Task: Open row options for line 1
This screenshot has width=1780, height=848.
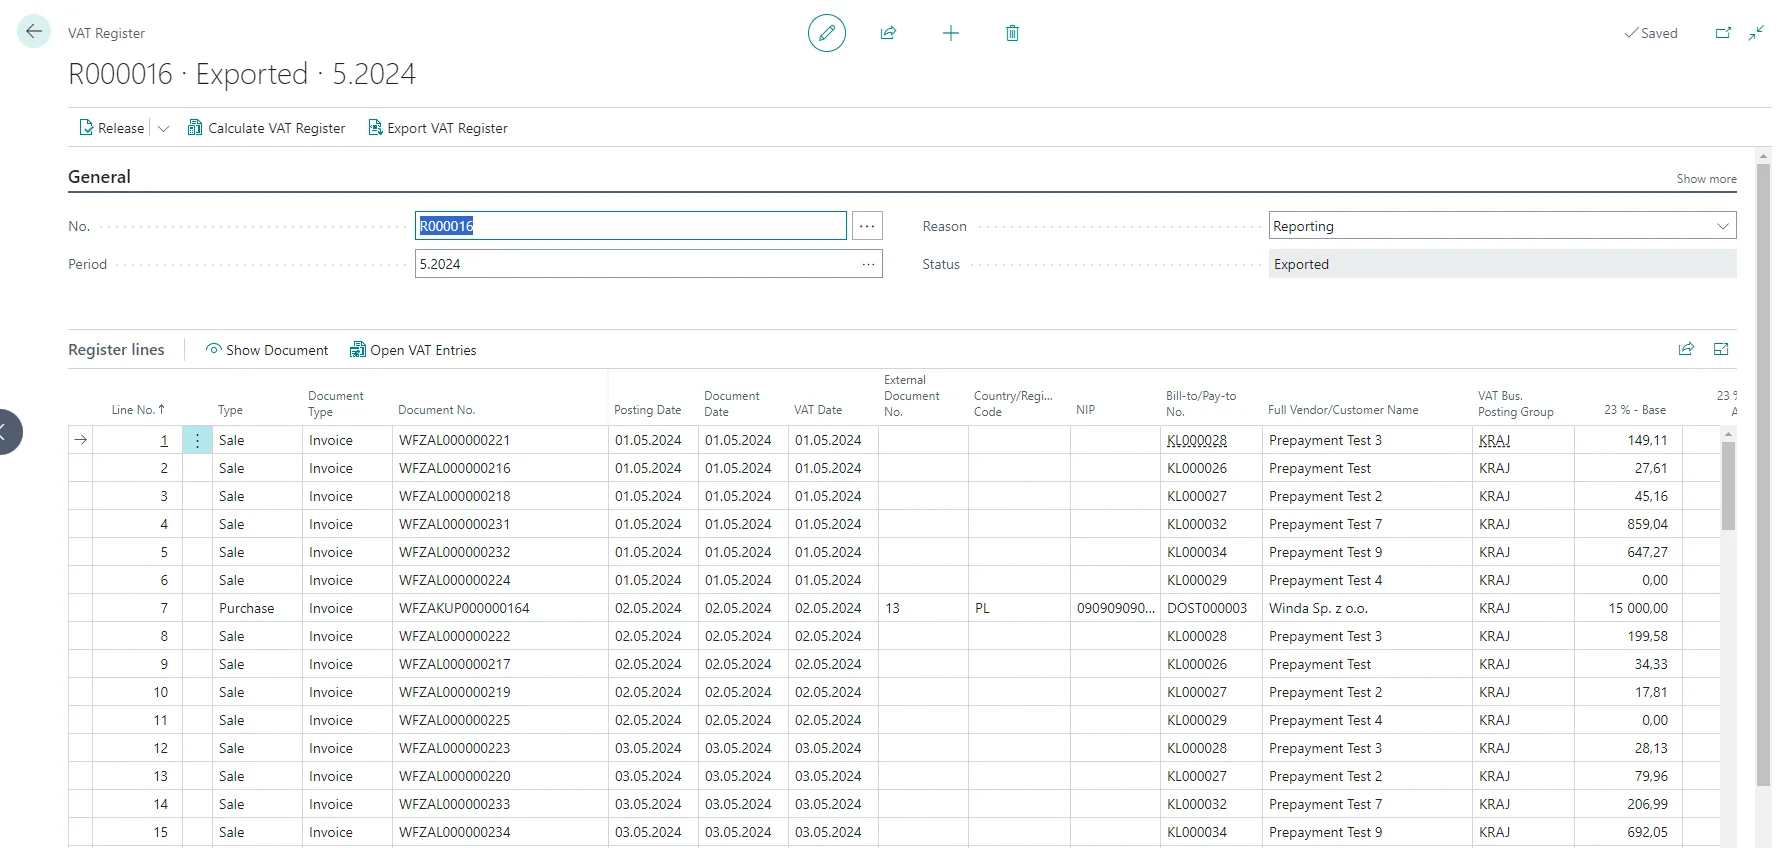Action: coord(197,440)
